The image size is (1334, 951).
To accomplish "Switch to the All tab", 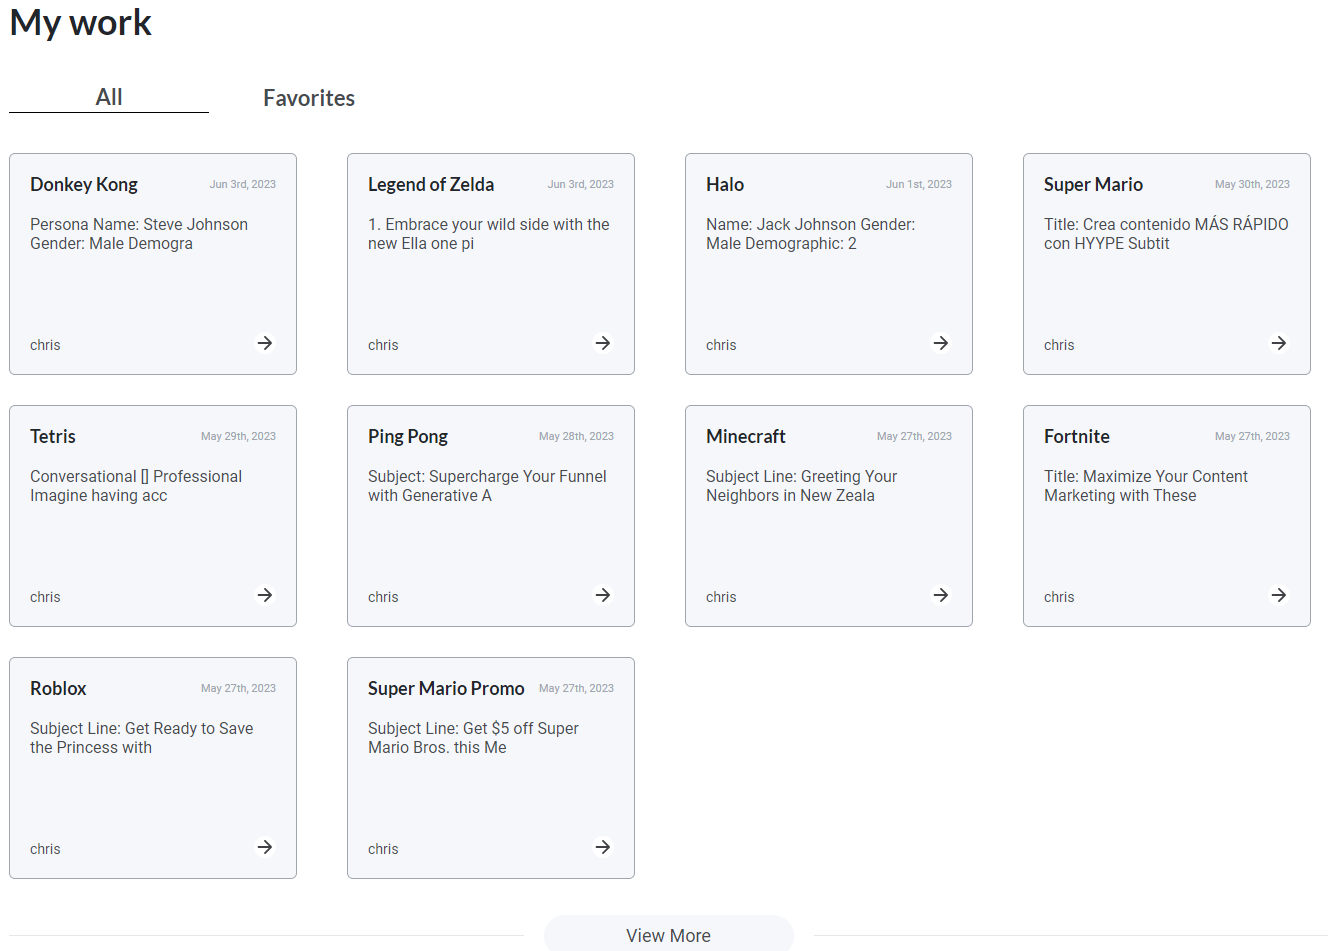I will (109, 97).
